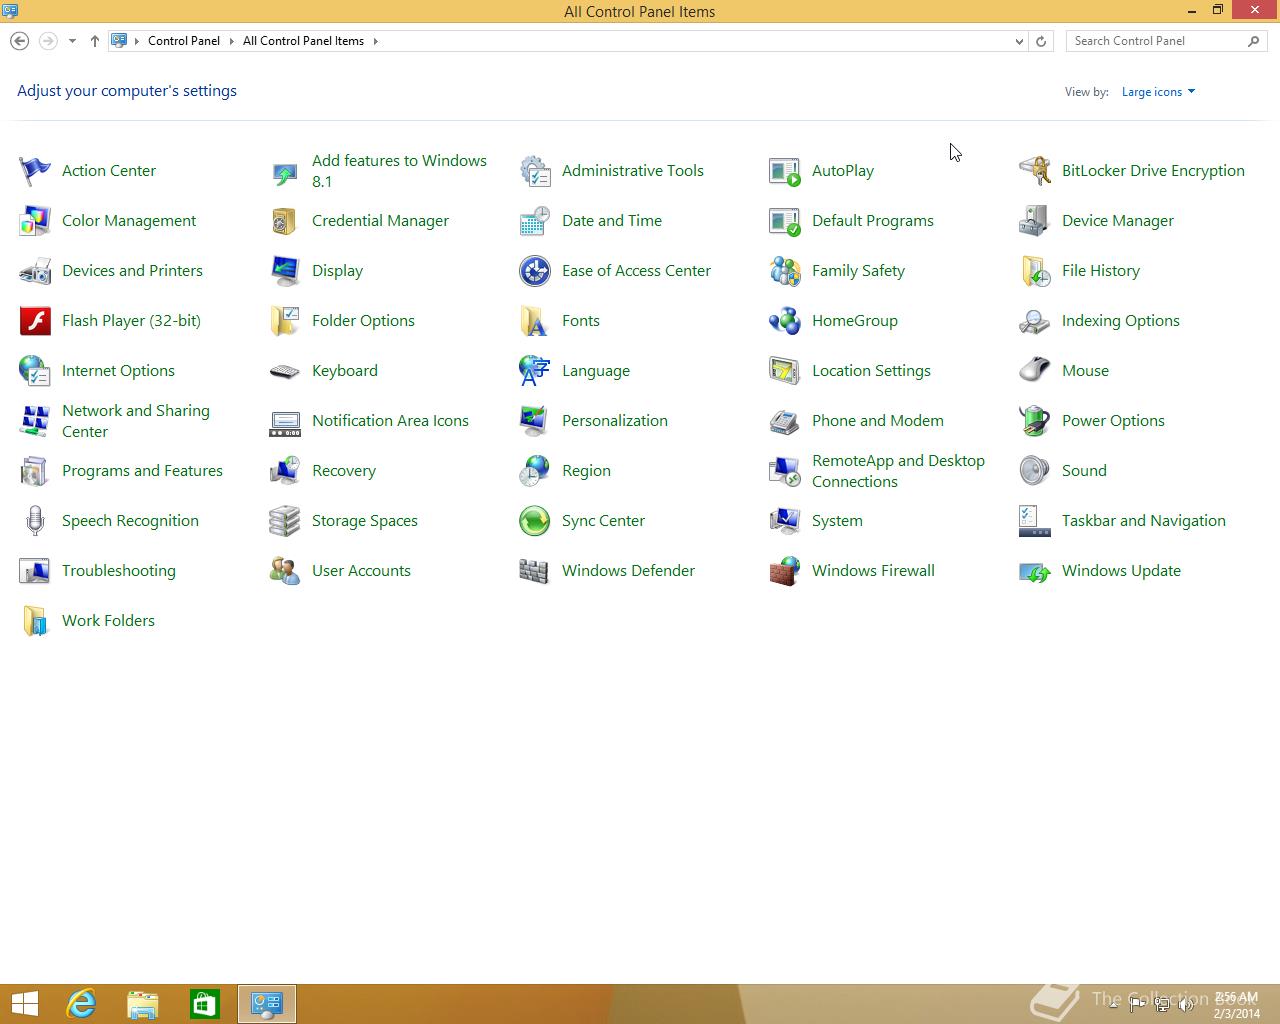Click the All Control Panel Items breadcrumb
The image size is (1280, 1024).
[x=303, y=41]
